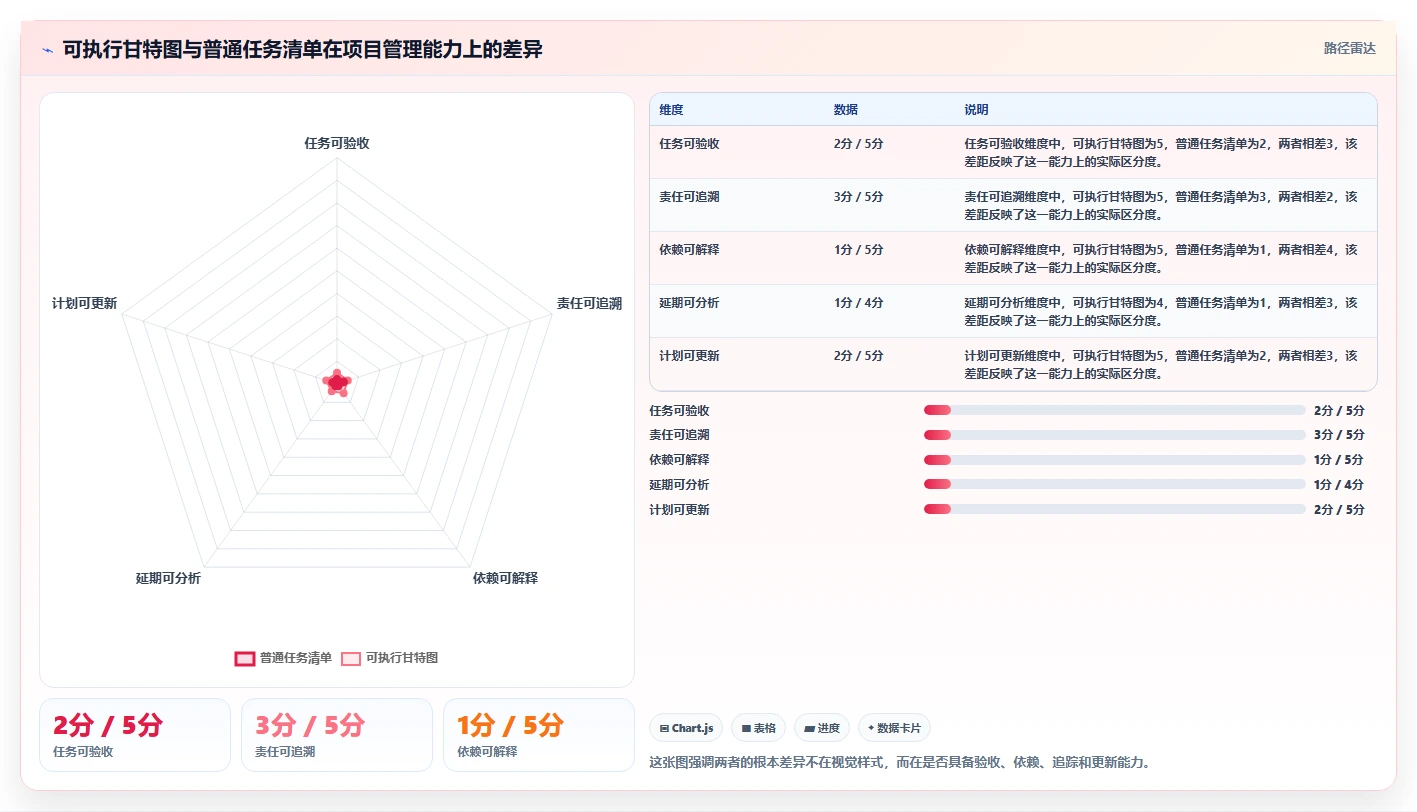1417x812 pixels.
Task: Click the 依赖可解释 progress bar
Action: [x=1115, y=459]
